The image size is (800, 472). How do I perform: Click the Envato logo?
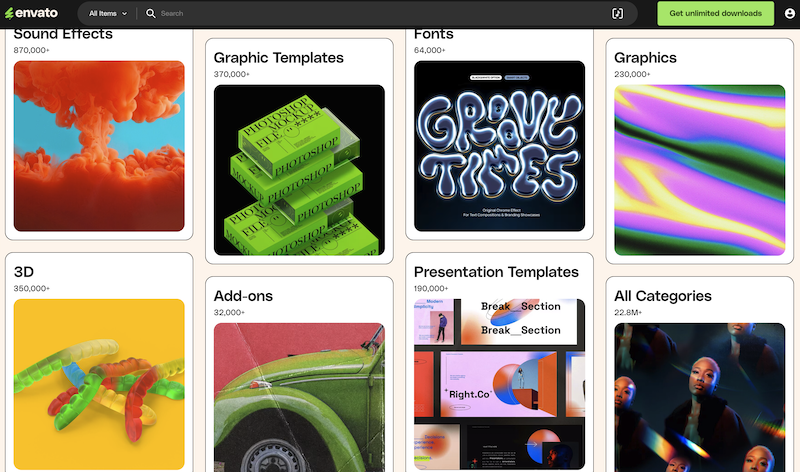[x=32, y=14]
